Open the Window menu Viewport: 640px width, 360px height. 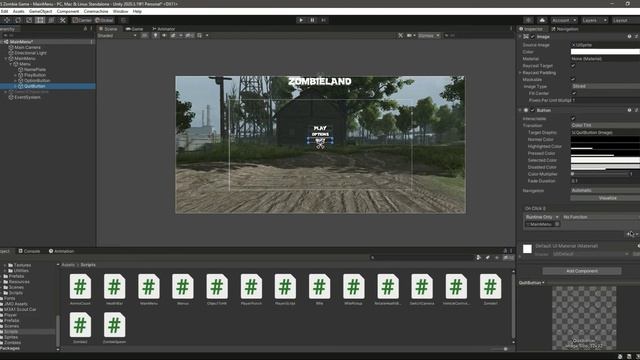click(x=120, y=11)
